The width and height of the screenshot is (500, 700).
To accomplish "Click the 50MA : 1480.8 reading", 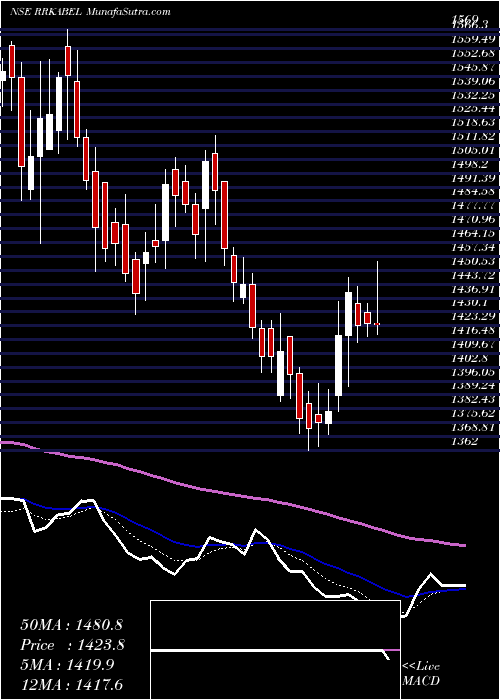I will pyautogui.click(x=71, y=625).
